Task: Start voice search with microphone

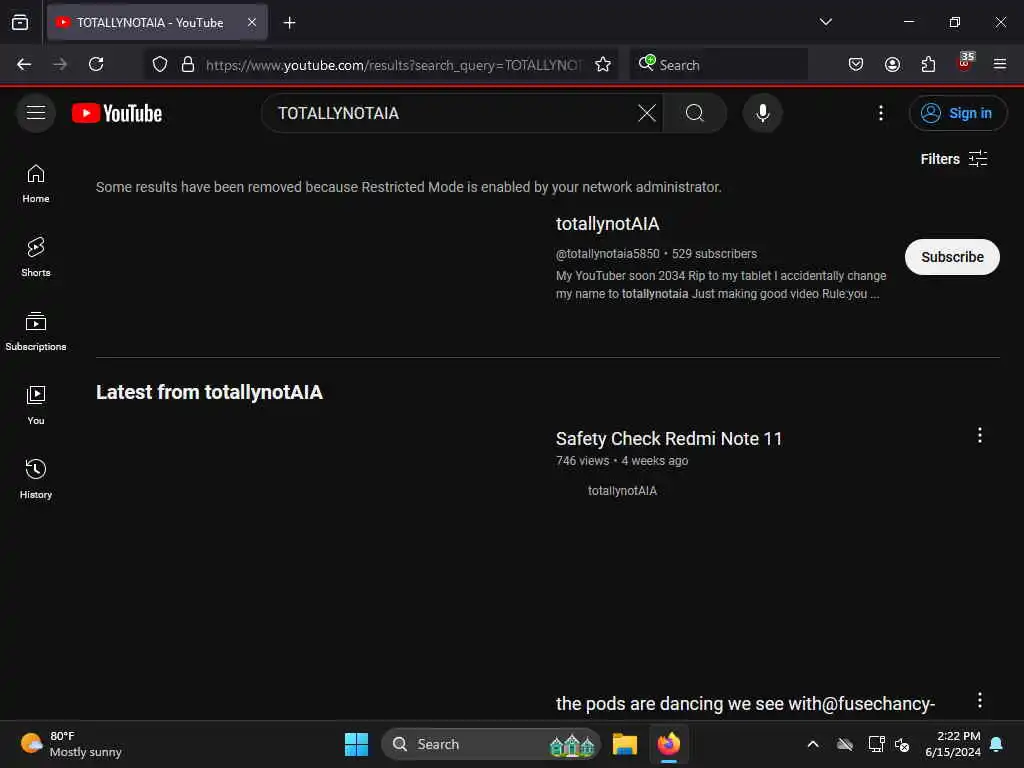Action: tap(762, 113)
